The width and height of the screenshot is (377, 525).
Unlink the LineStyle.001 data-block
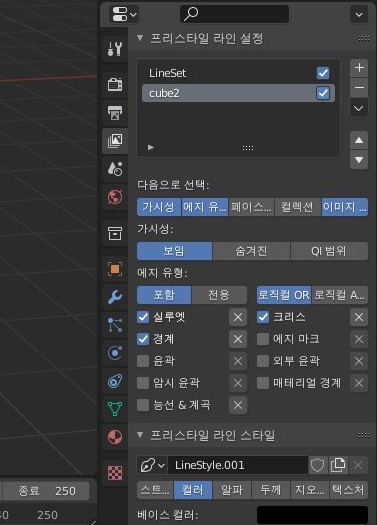click(358, 465)
